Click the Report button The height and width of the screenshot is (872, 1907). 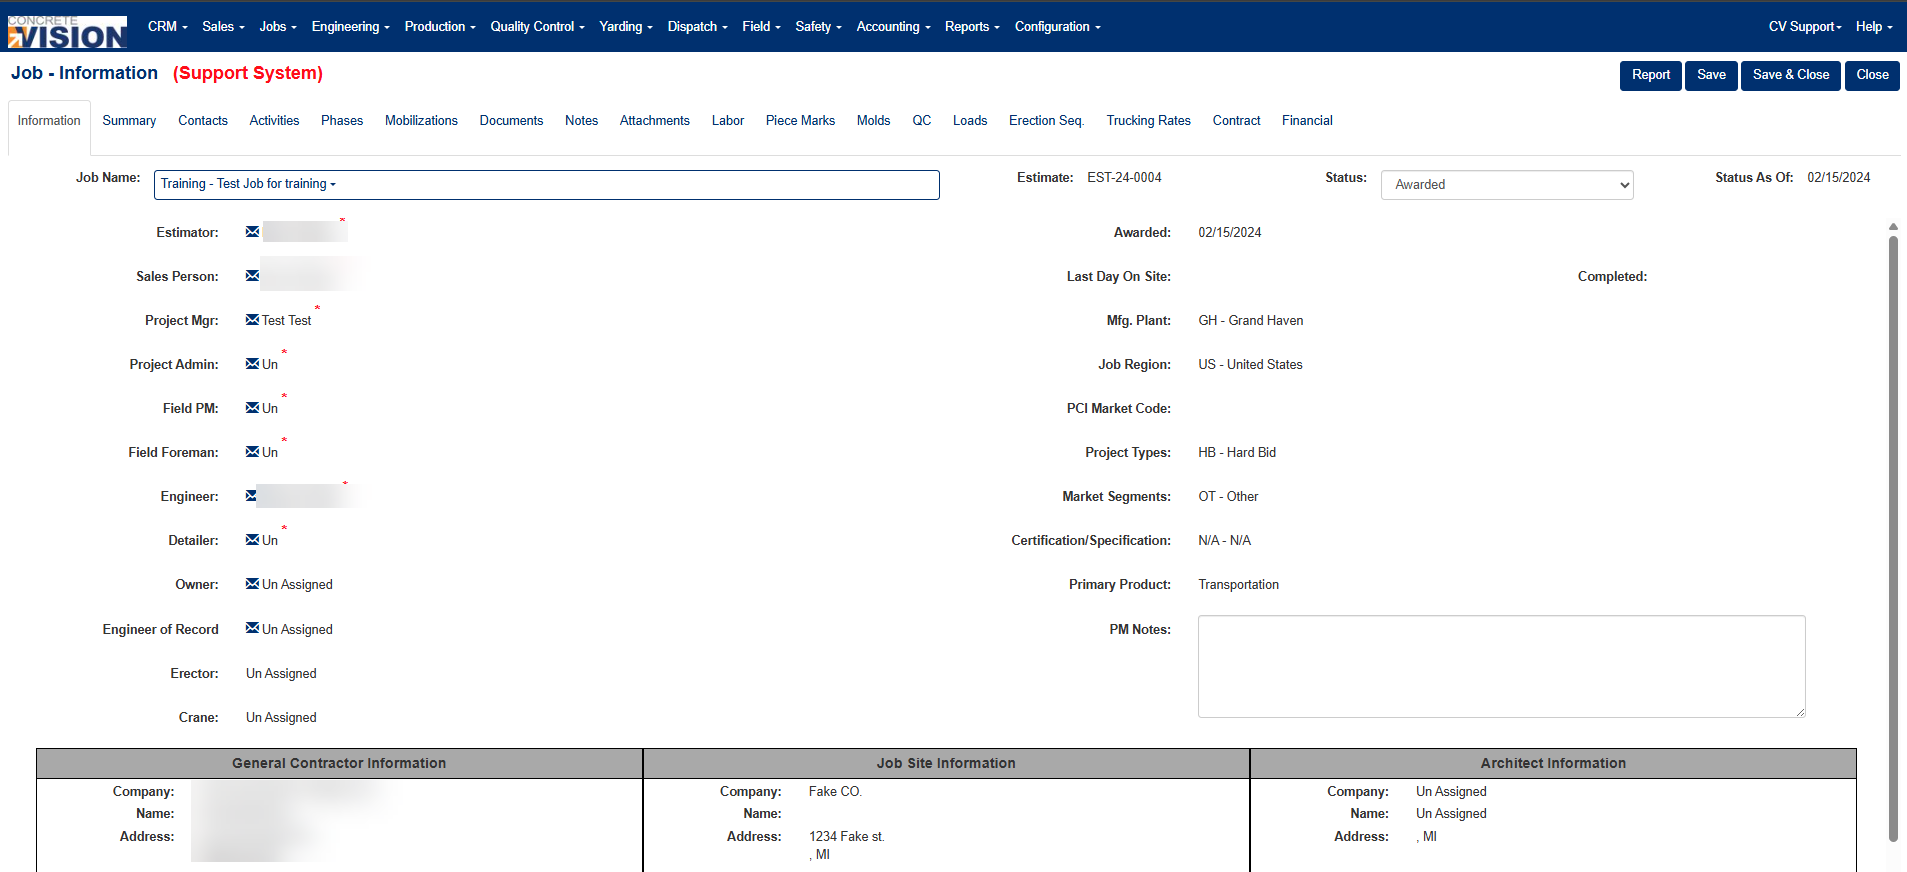(1651, 75)
